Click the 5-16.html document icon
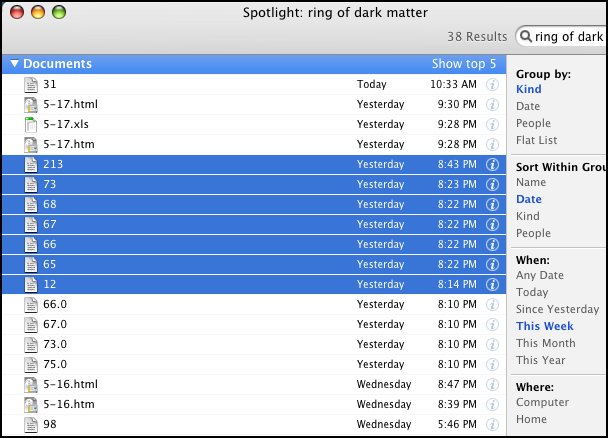The image size is (608, 438). click(x=31, y=384)
